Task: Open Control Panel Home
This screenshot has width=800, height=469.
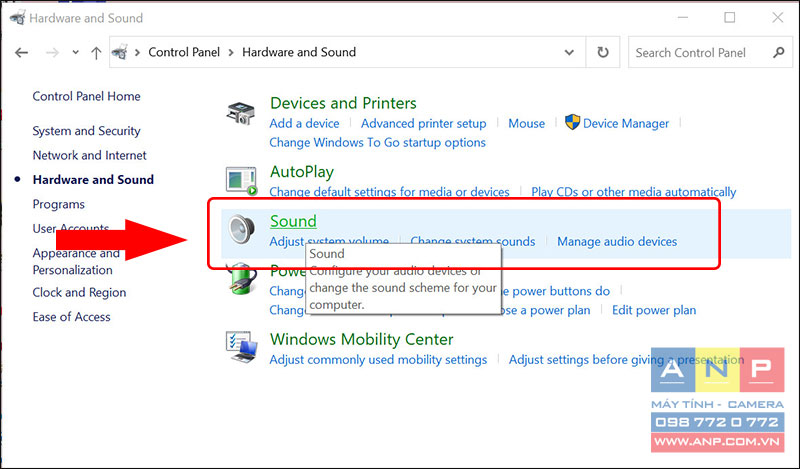Action: tap(86, 96)
